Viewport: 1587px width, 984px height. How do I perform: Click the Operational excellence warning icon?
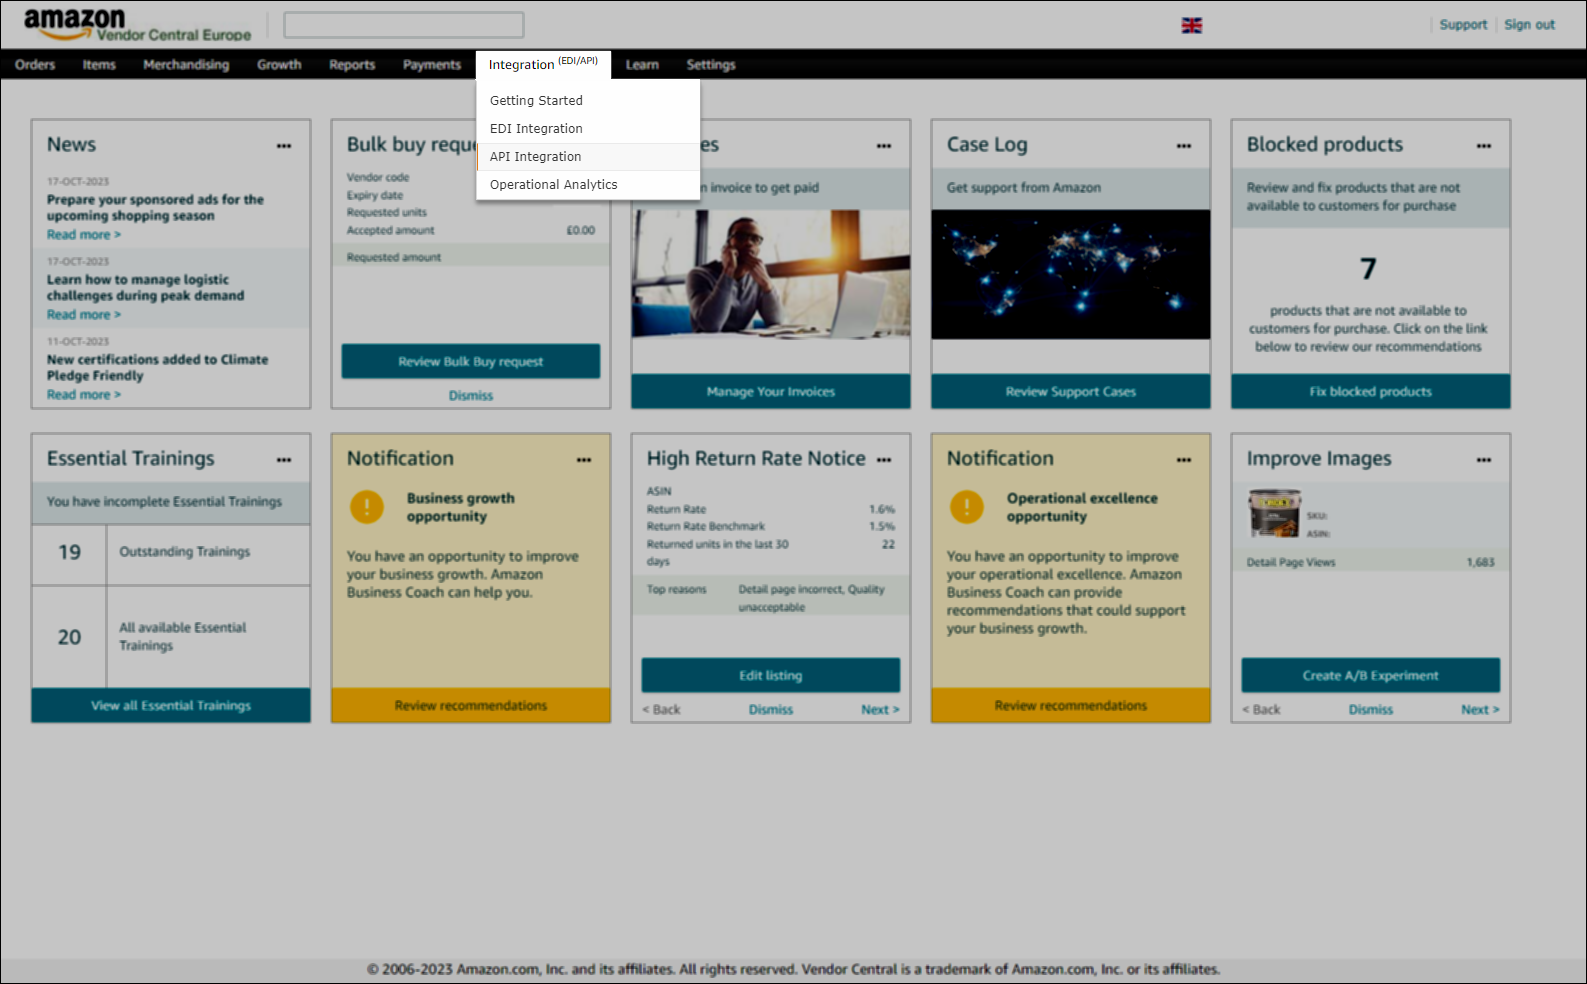(x=967, y=507)
